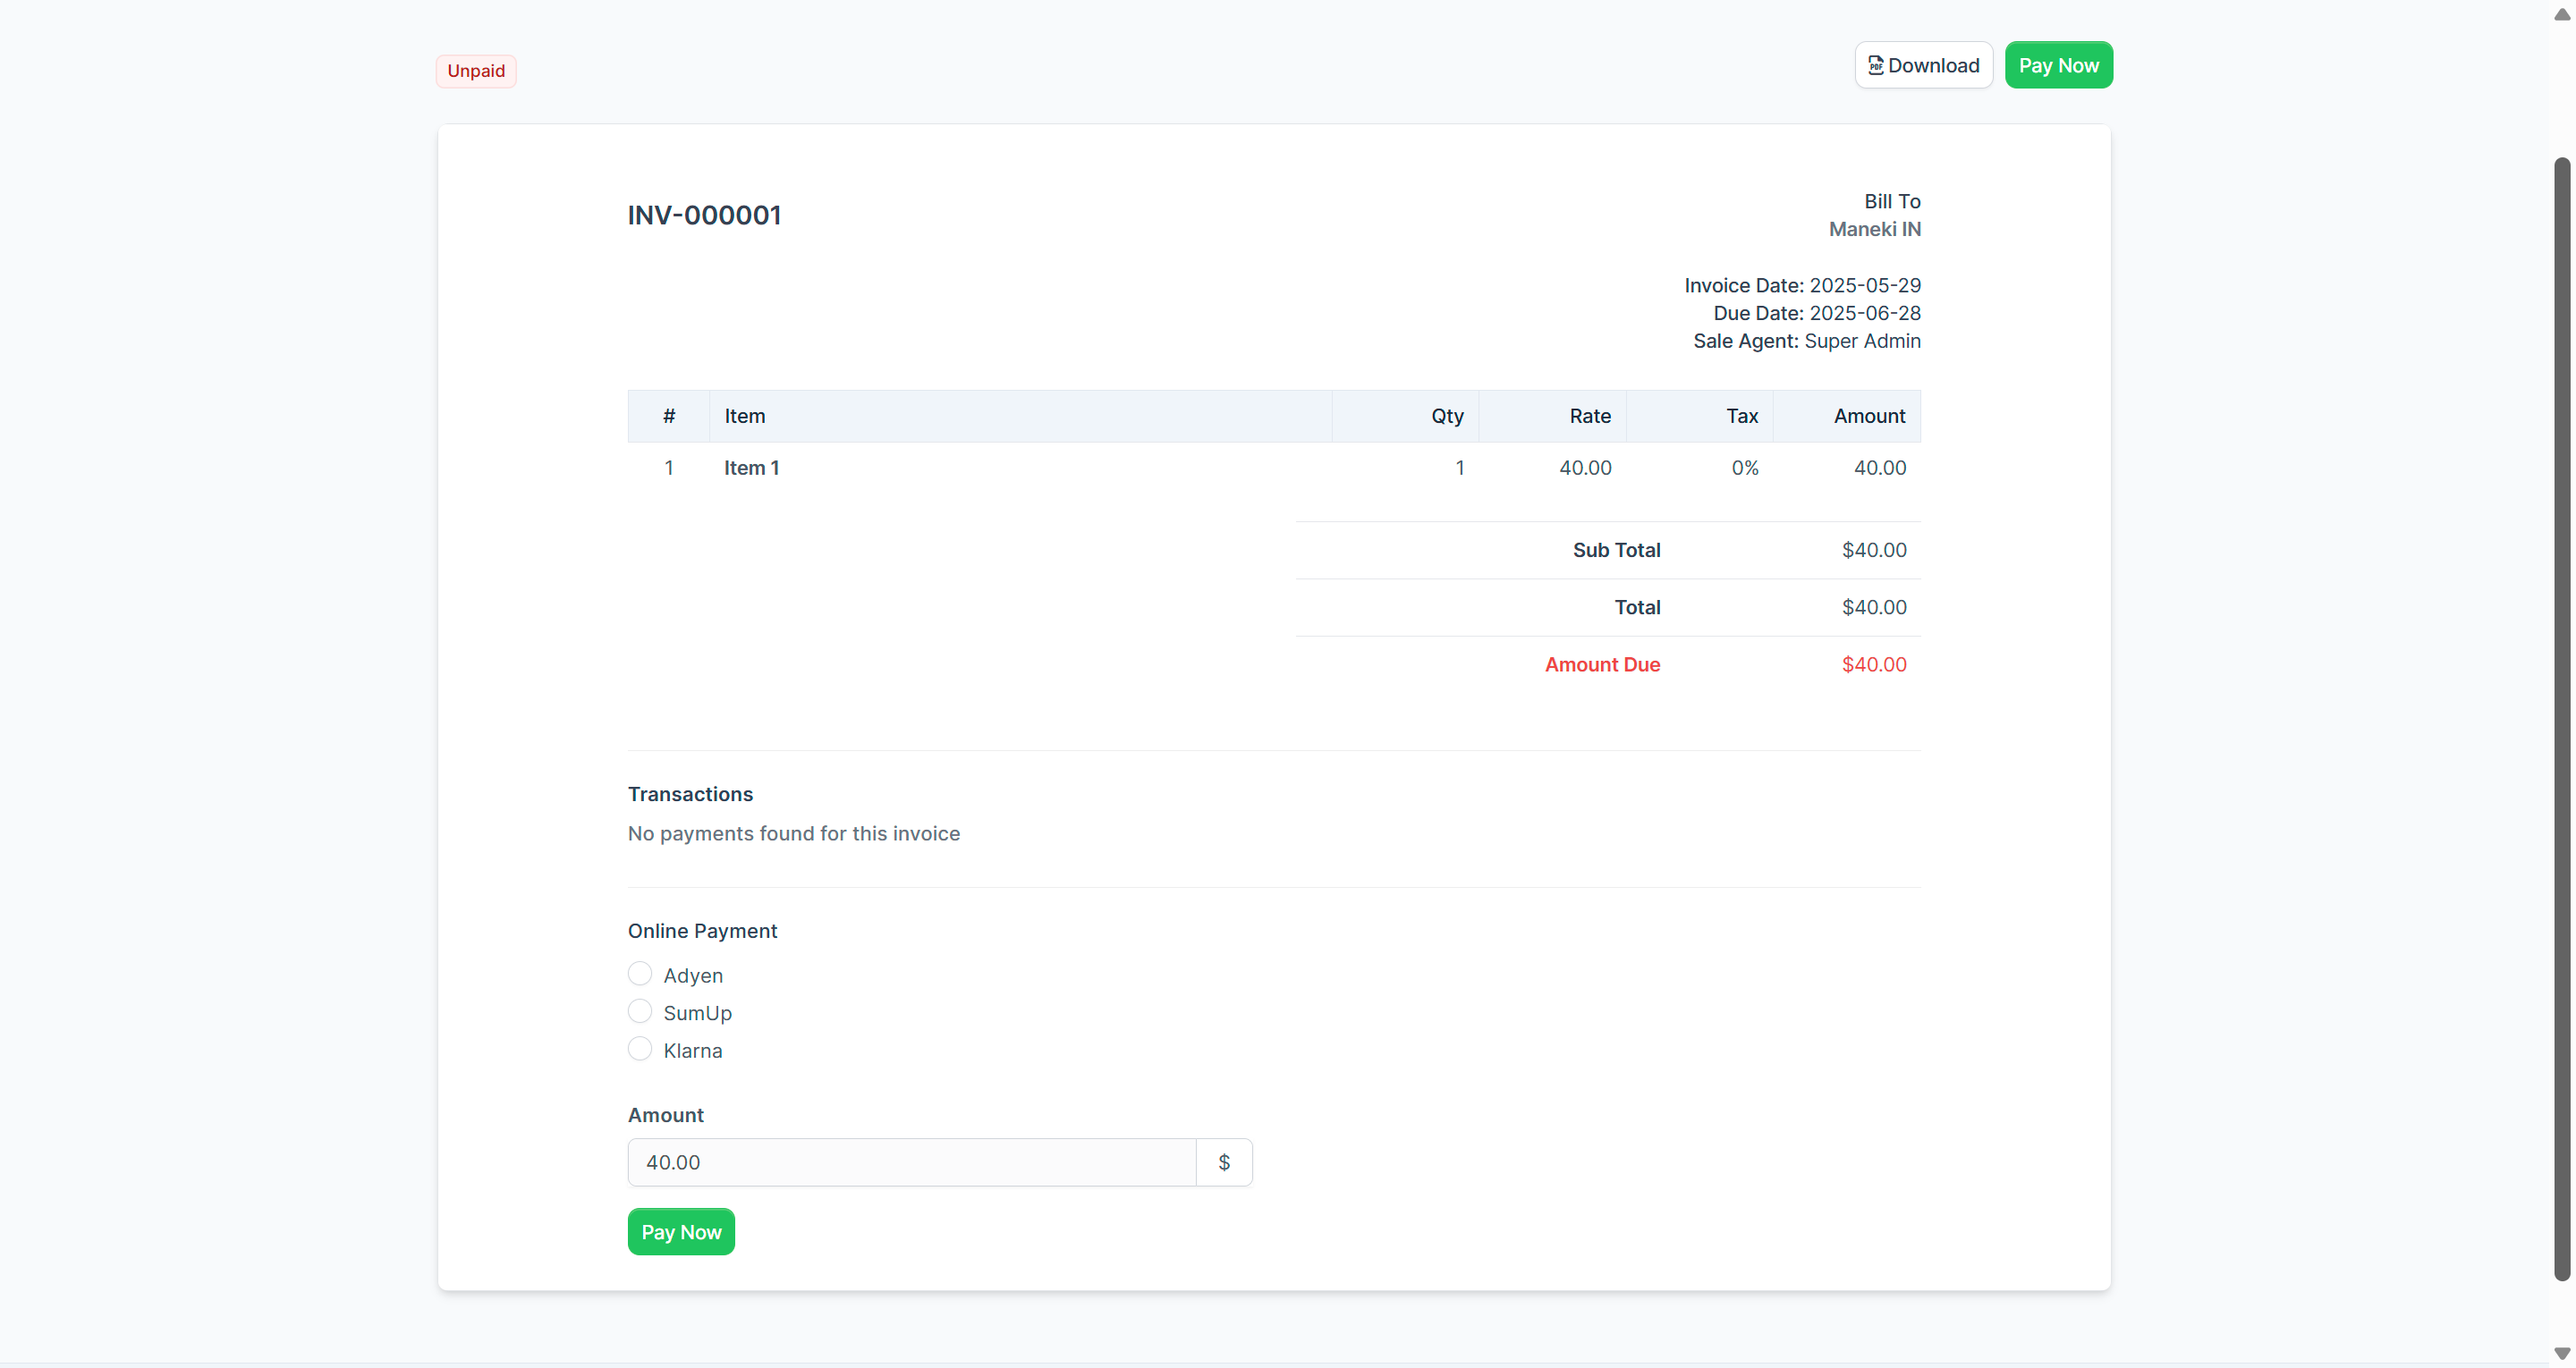Click the INV-000001 invoice heading
Viewport: 2576px width, 1368px height.
[x=704, y=215]
